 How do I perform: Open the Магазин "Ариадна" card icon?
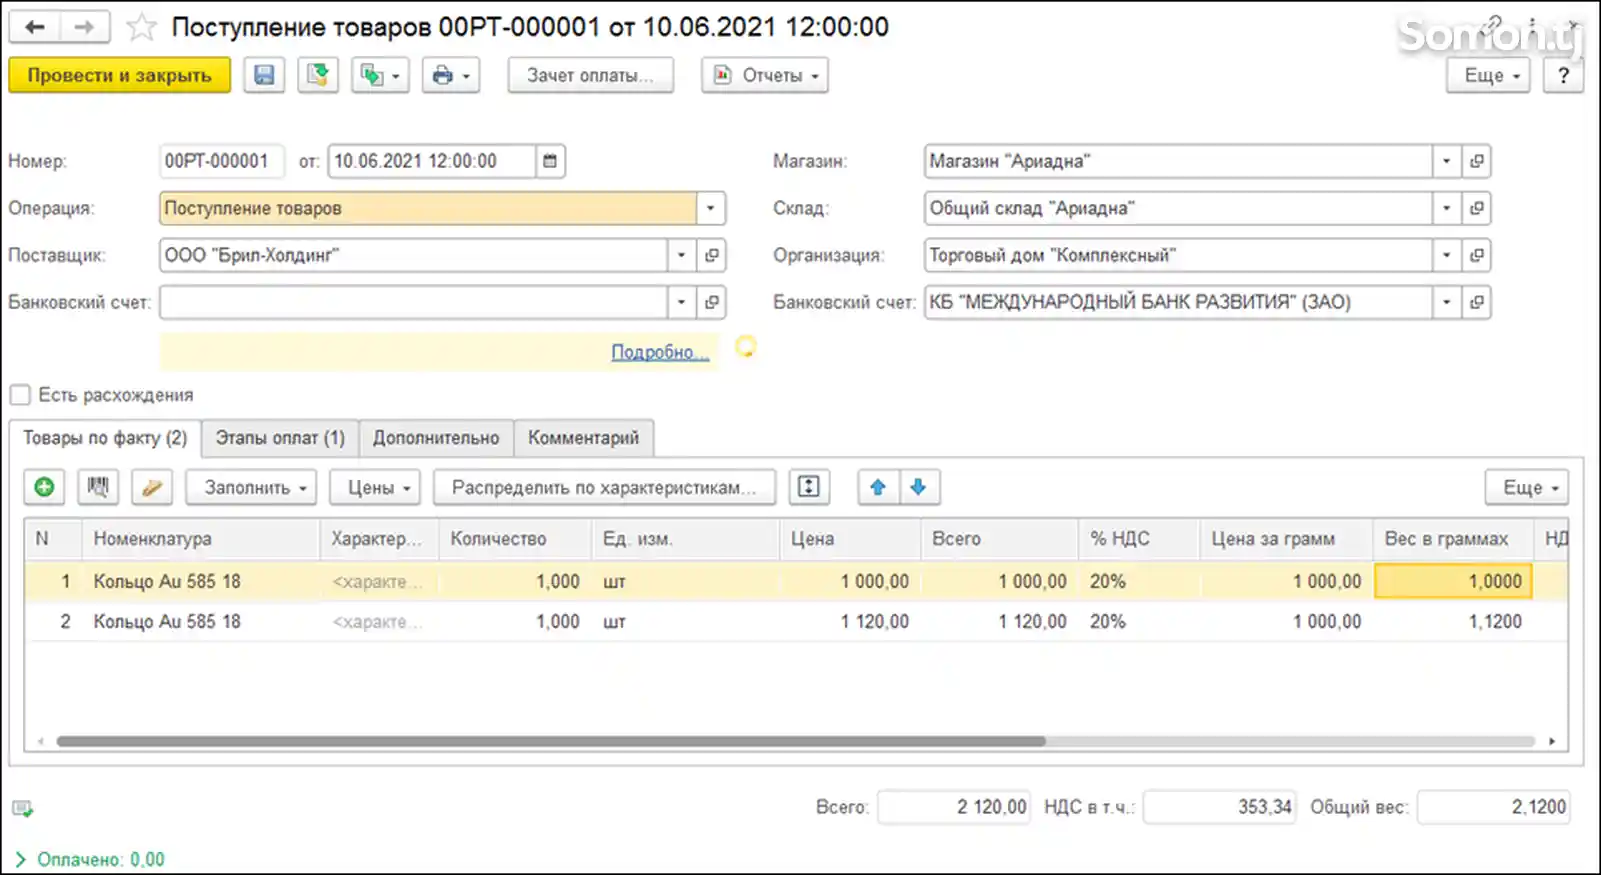click(x=1476, y=161)
